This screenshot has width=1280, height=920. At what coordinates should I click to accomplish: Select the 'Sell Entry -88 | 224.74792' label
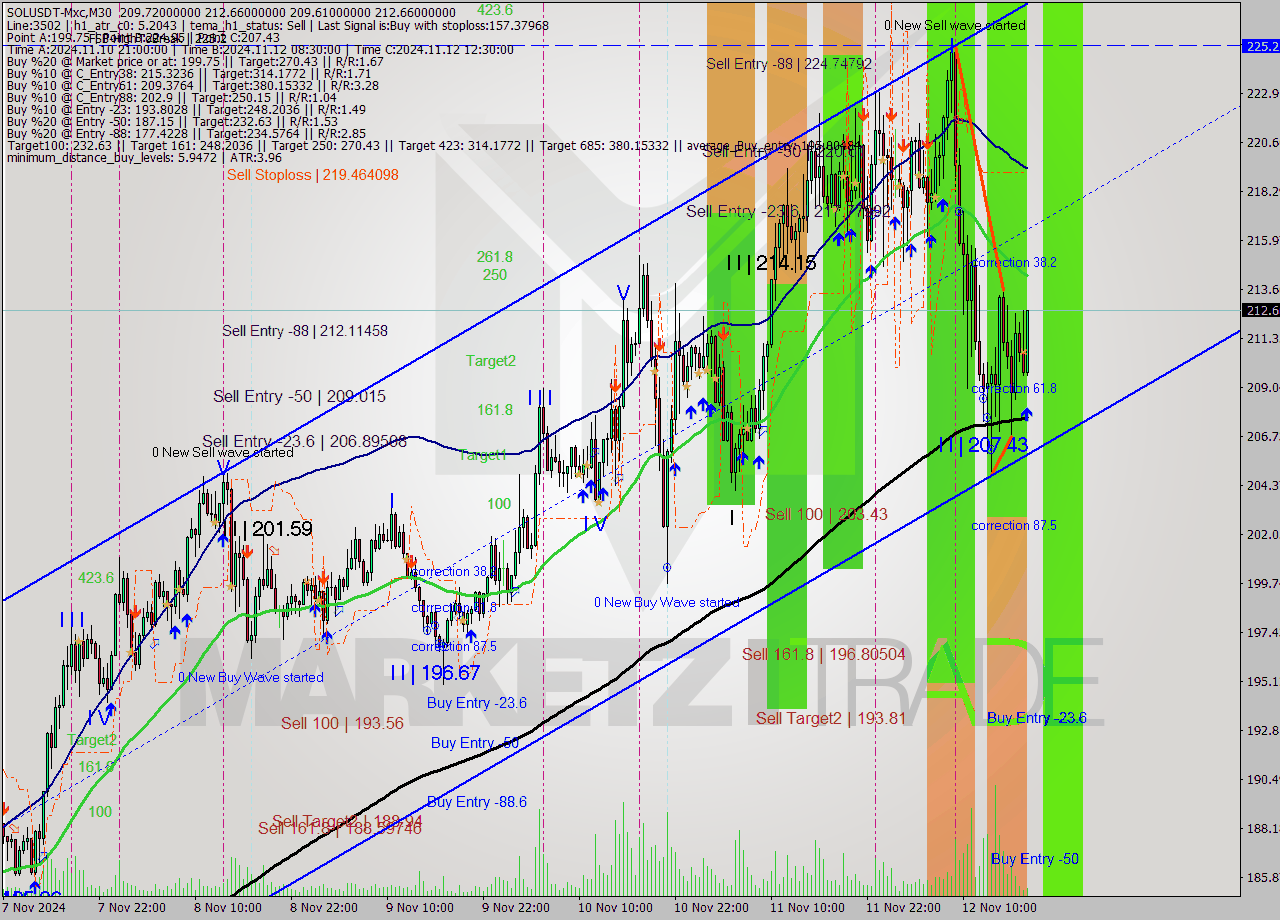coord(789,64)
